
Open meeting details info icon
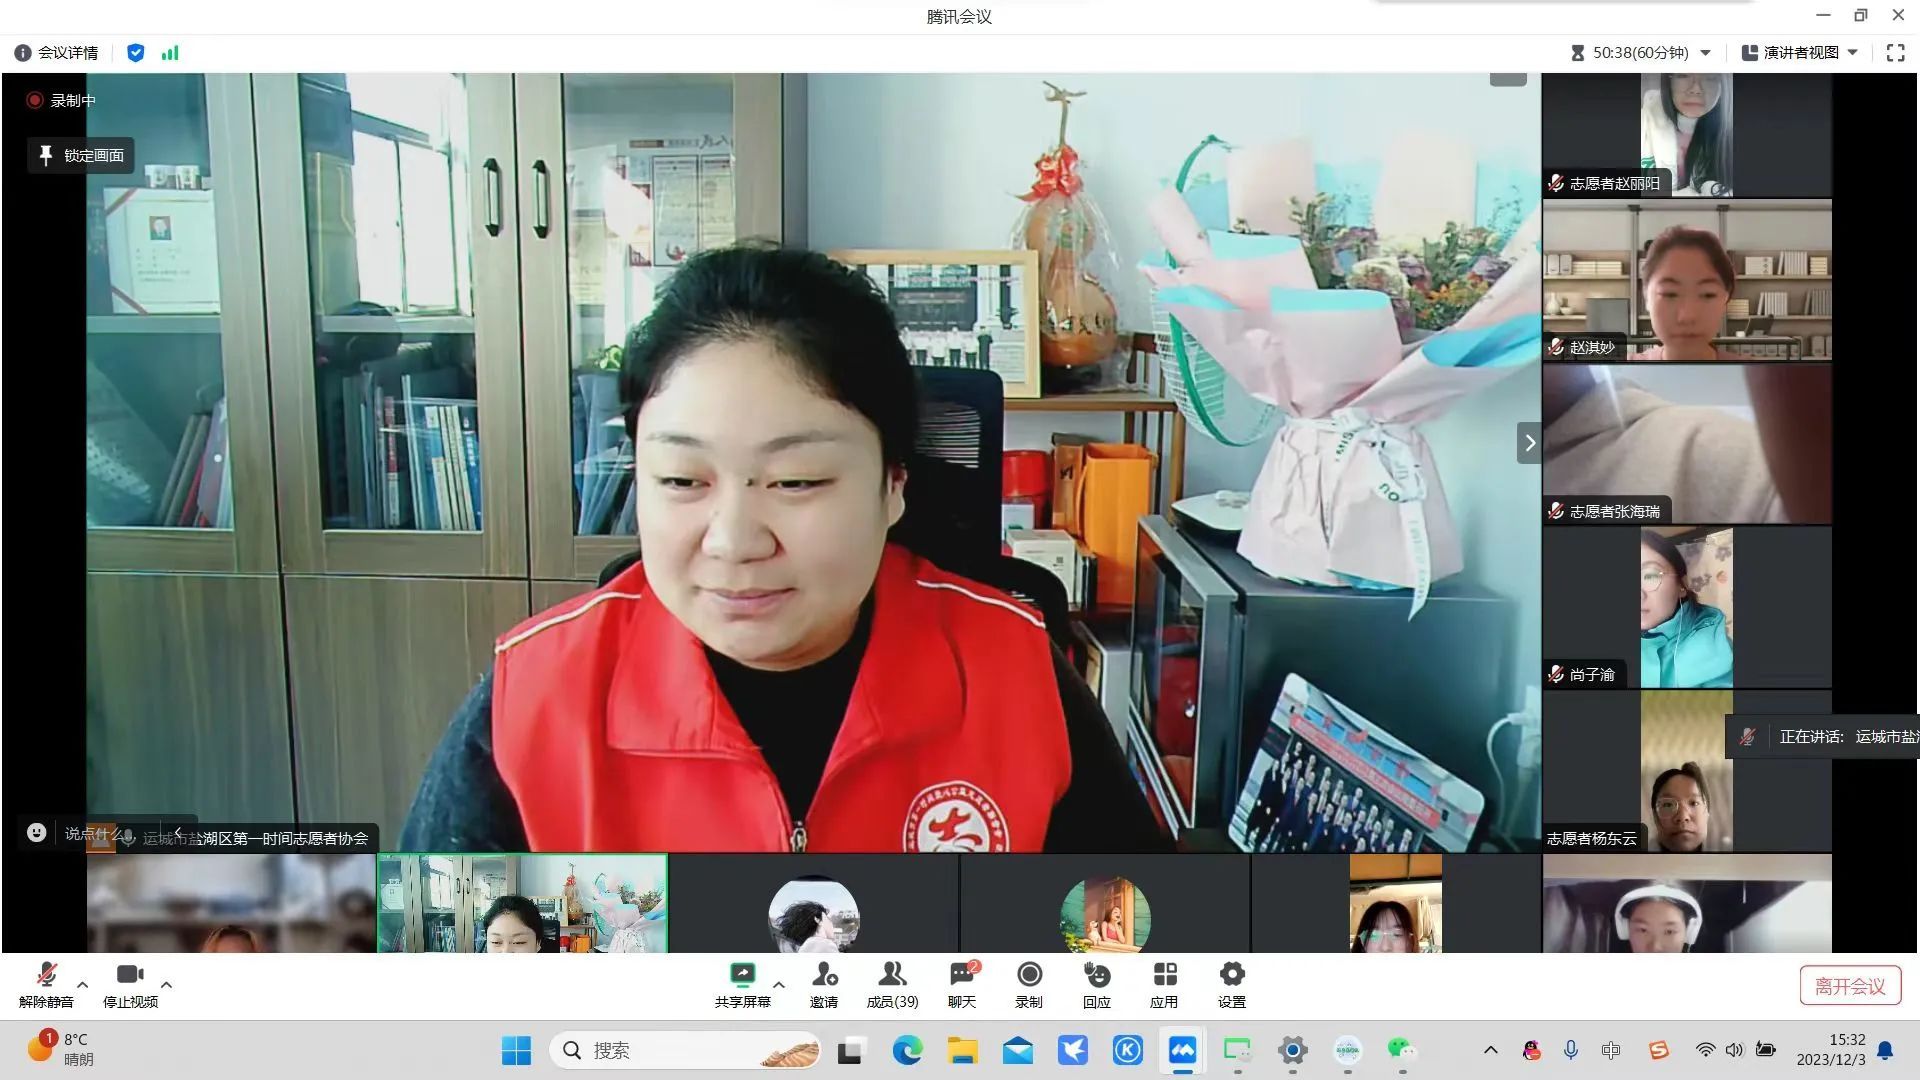tap(22, 53)
